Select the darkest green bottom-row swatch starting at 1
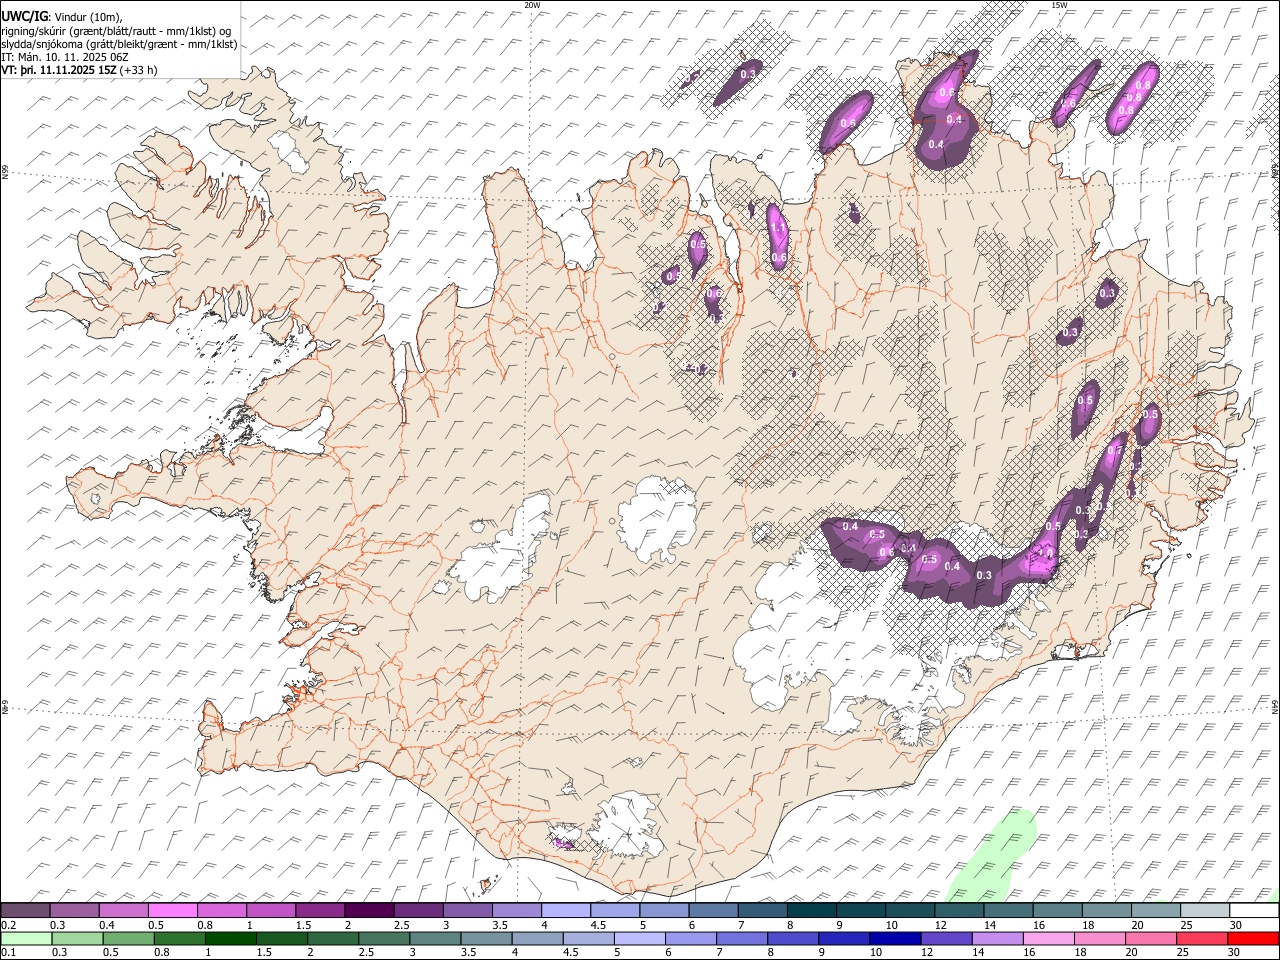 tap(231, 938)
